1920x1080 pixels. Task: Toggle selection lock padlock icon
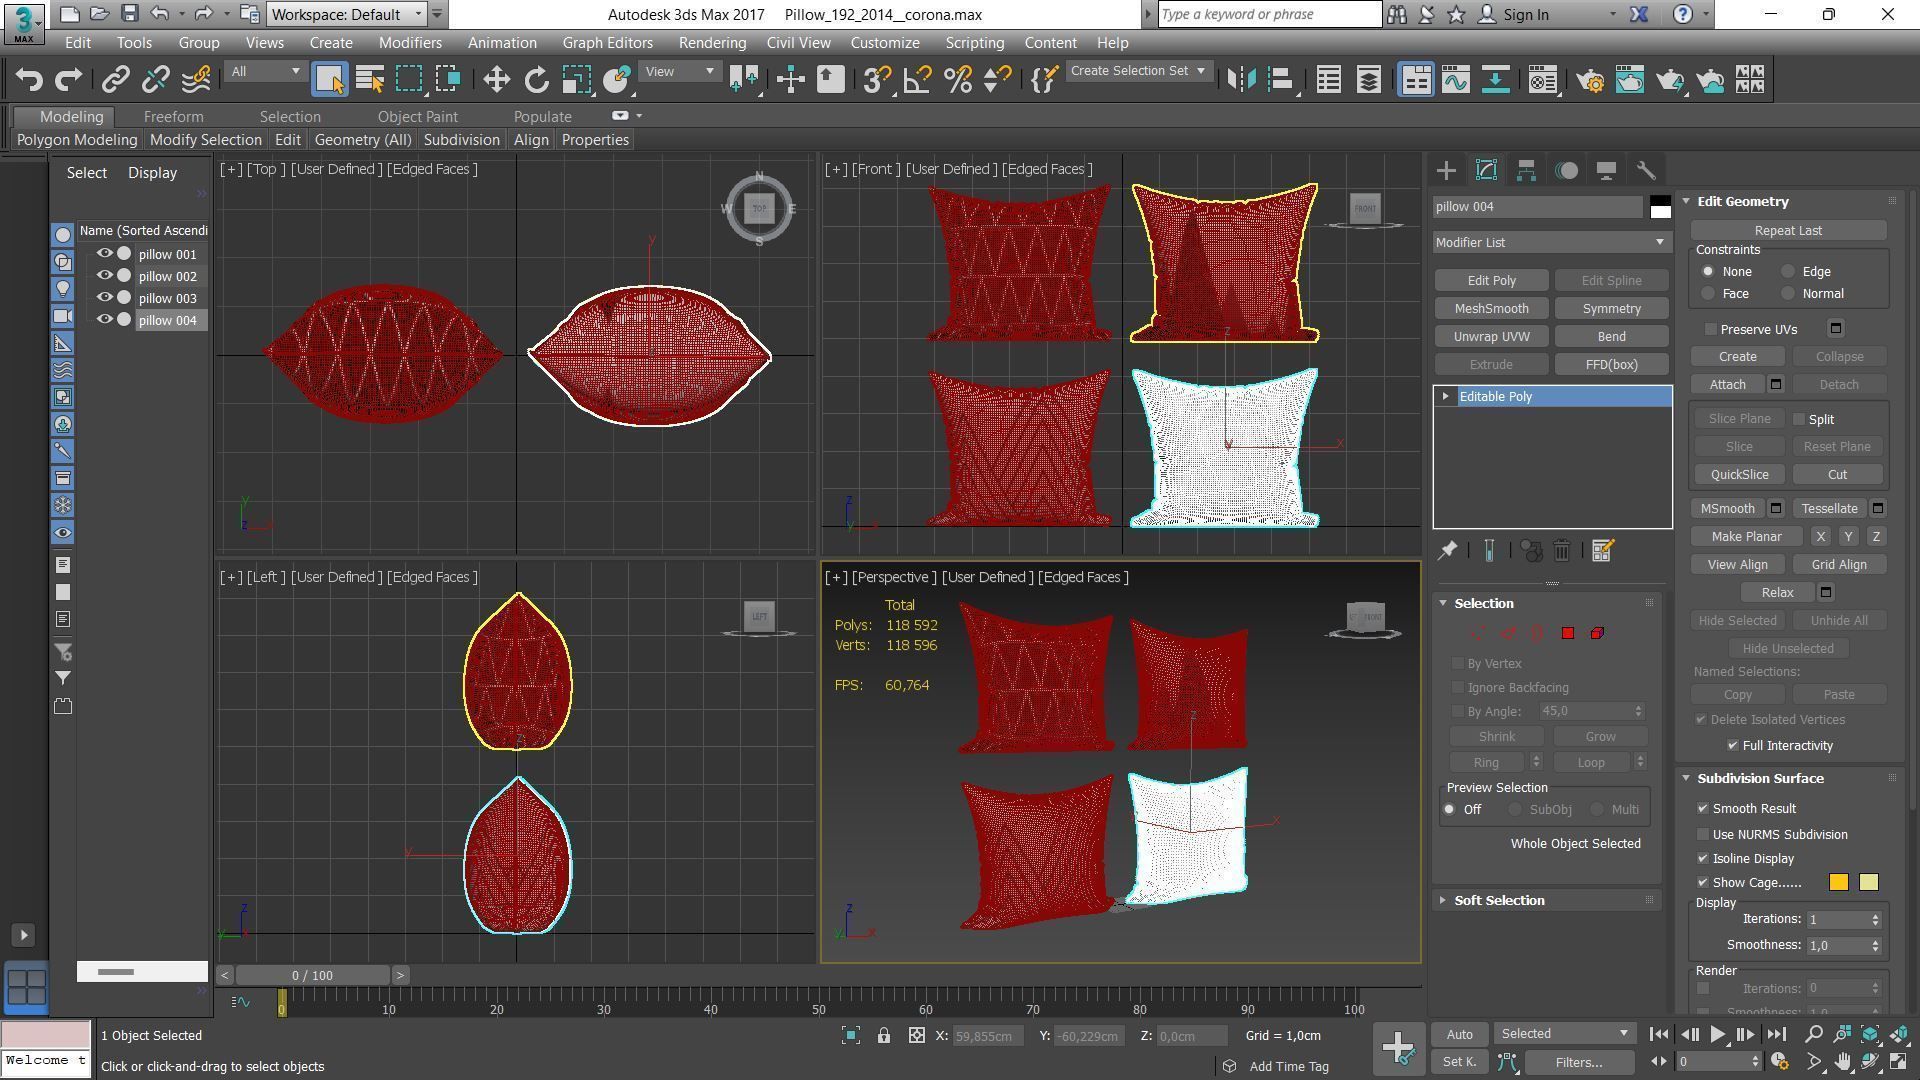click(884, 1036)
